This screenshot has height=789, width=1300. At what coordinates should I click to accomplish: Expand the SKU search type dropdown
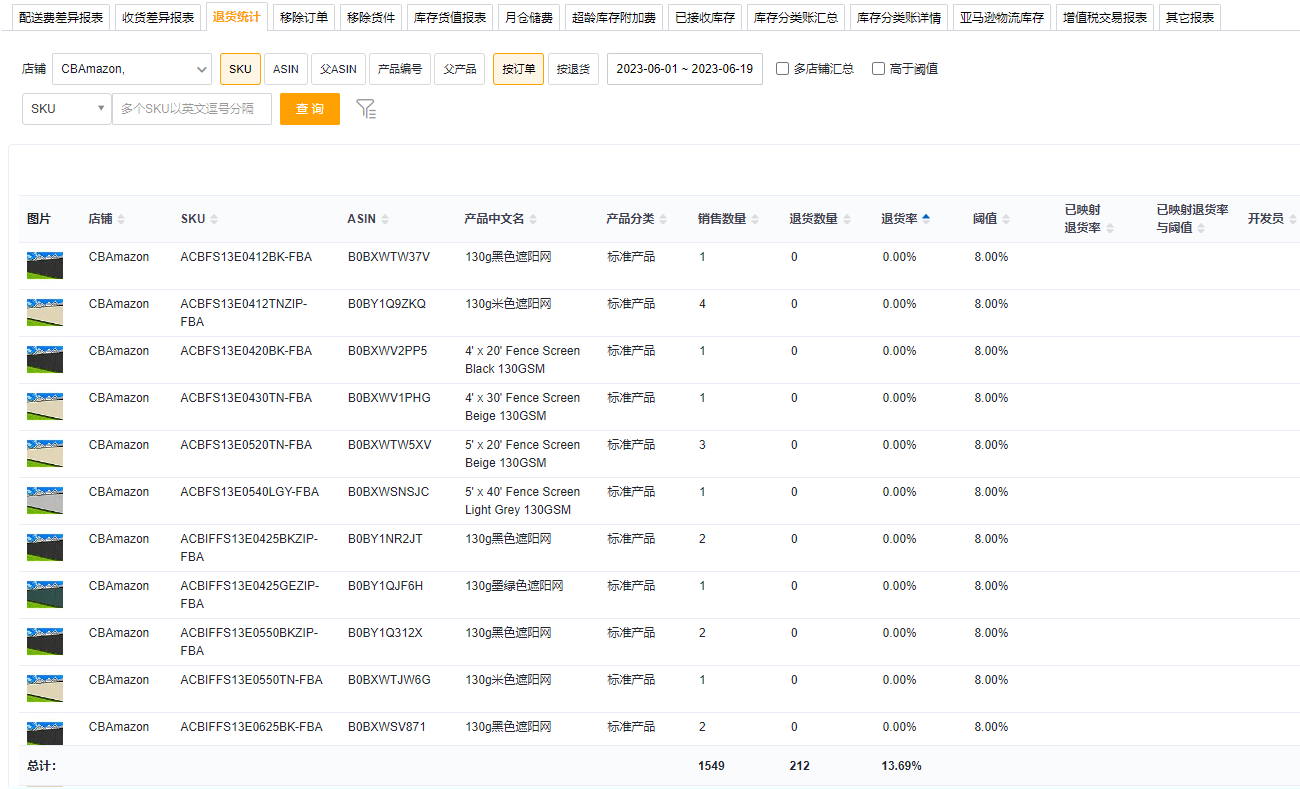coord(67,109)
